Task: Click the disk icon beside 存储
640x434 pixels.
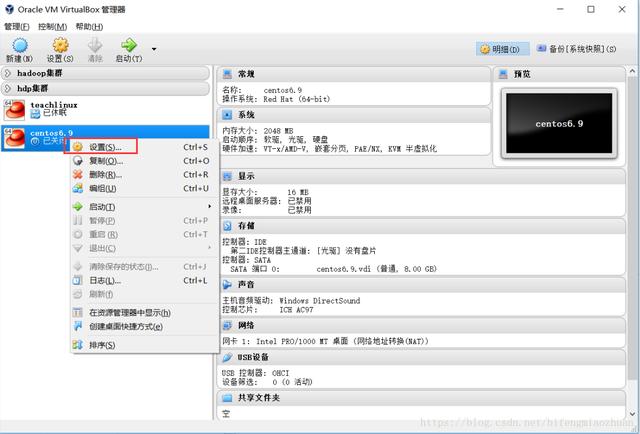Action: click(227, 226)
